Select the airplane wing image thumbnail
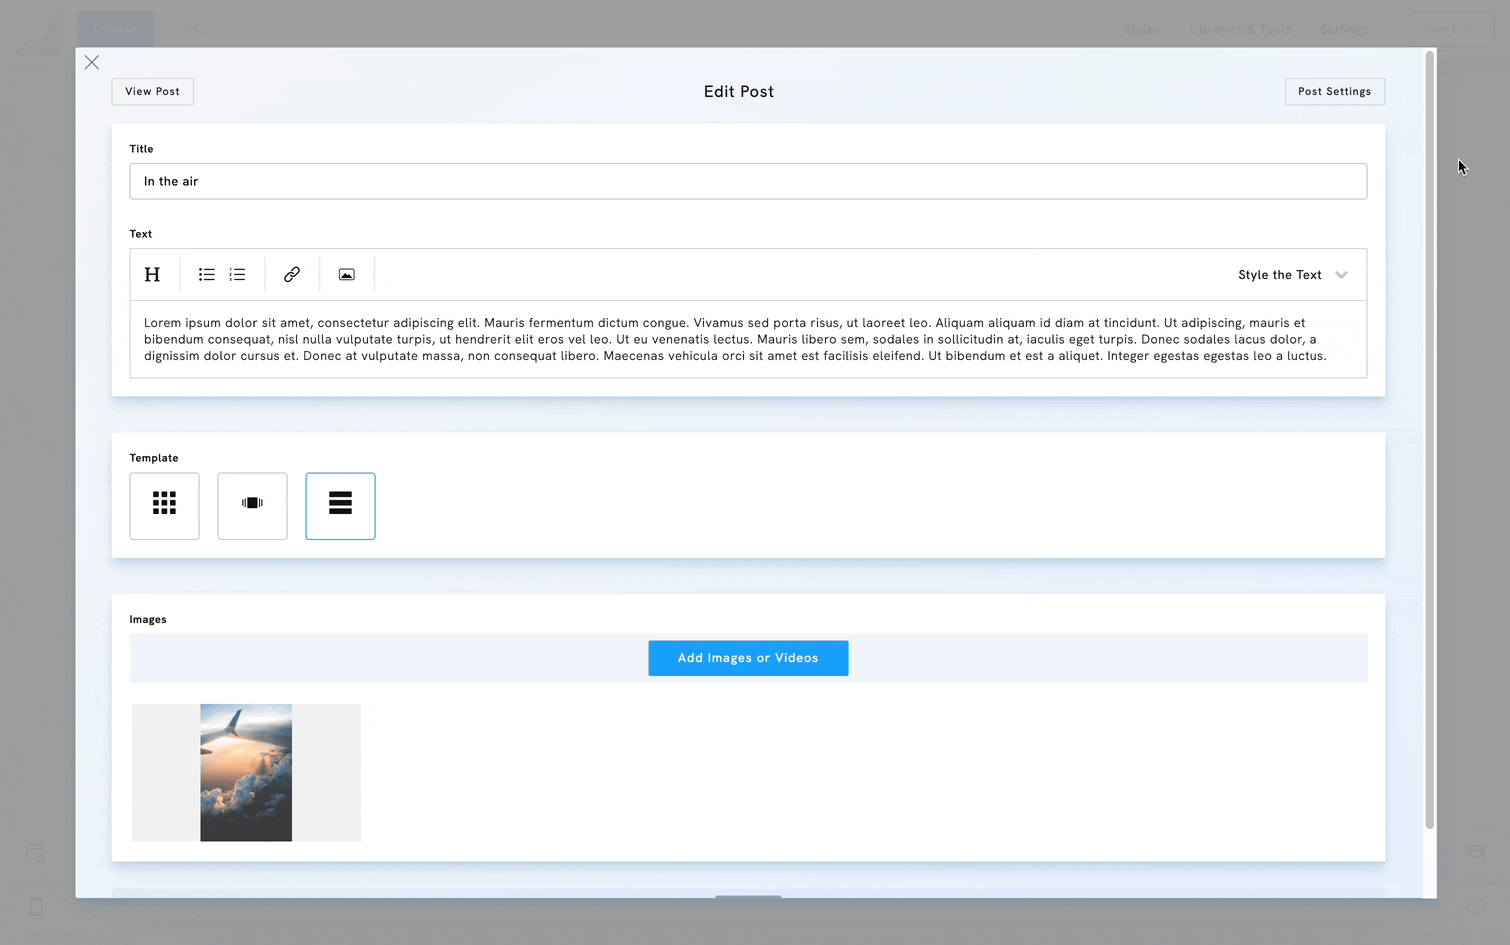This screenshot has height=945, width=1510. click(246, 772)
